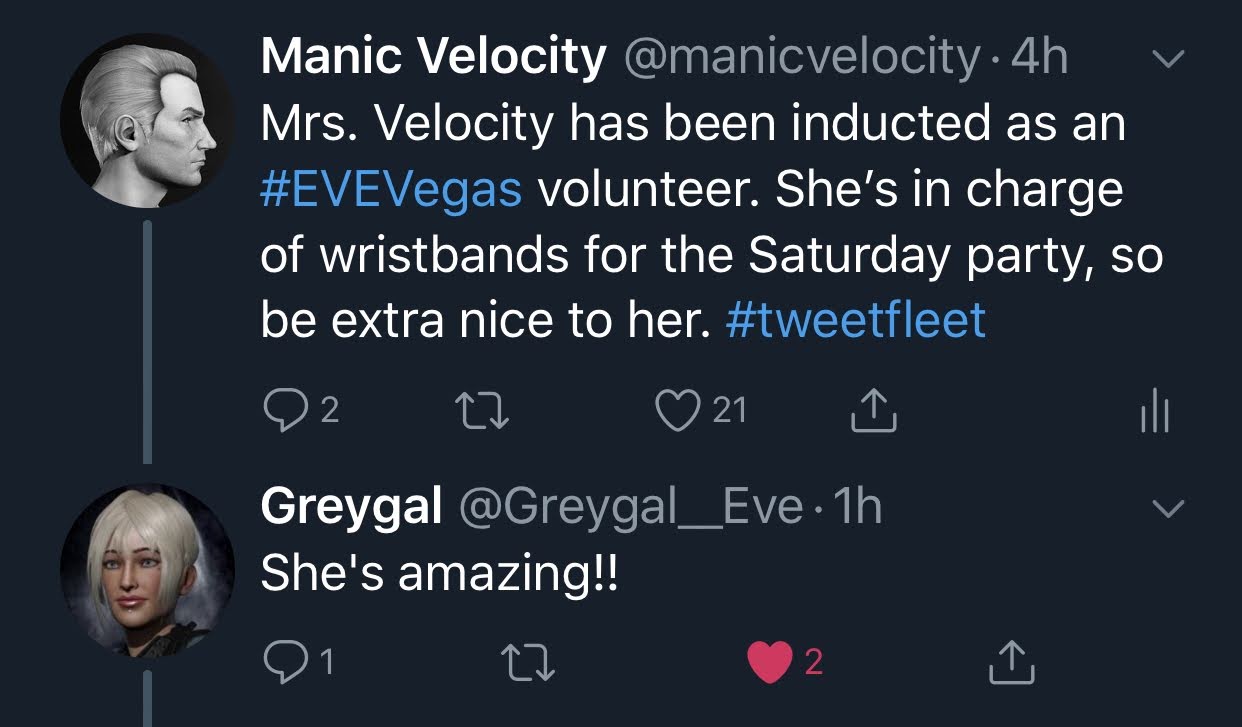This screenshot has height=727, width=1242.
Task: Retweet Greygal's reply
Action: [526, 661]
